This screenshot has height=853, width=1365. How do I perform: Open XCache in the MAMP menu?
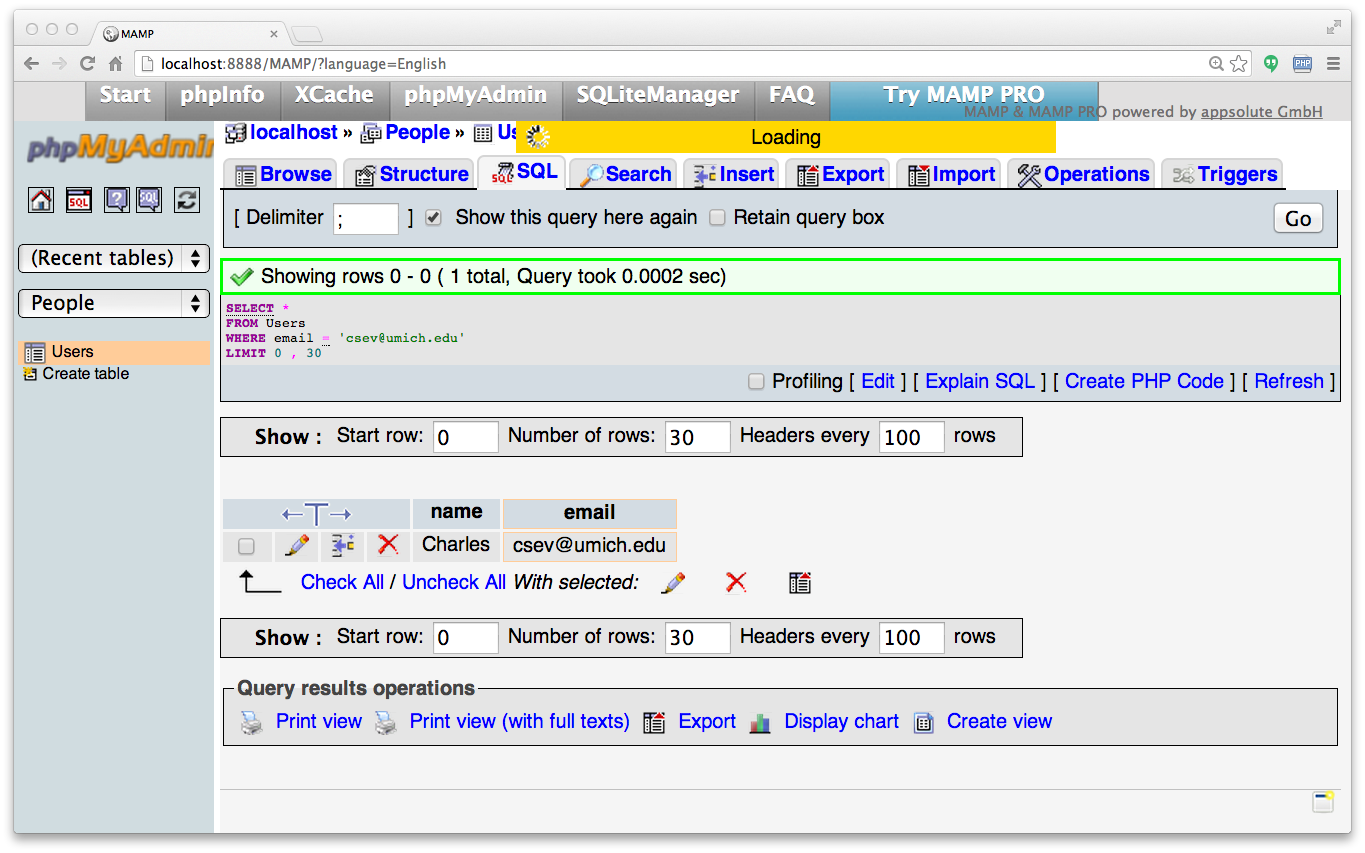click(x=334, y=95)
